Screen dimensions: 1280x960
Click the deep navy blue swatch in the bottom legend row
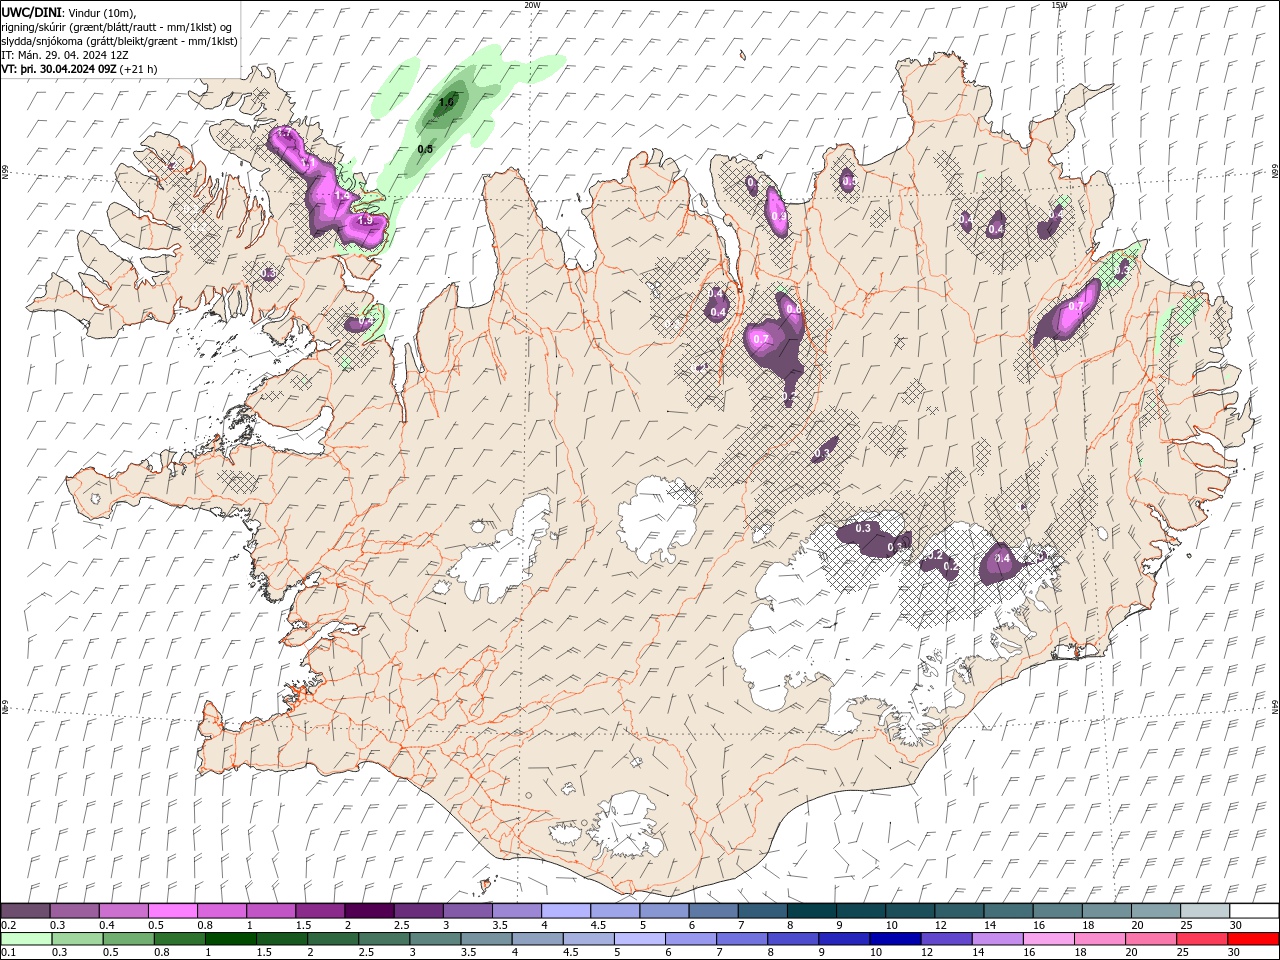[896, 939]
